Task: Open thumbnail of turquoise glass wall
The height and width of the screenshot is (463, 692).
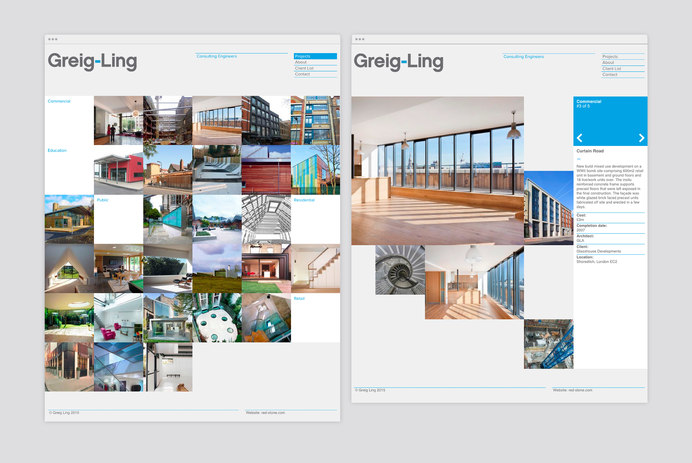Action: coord(168,219)
